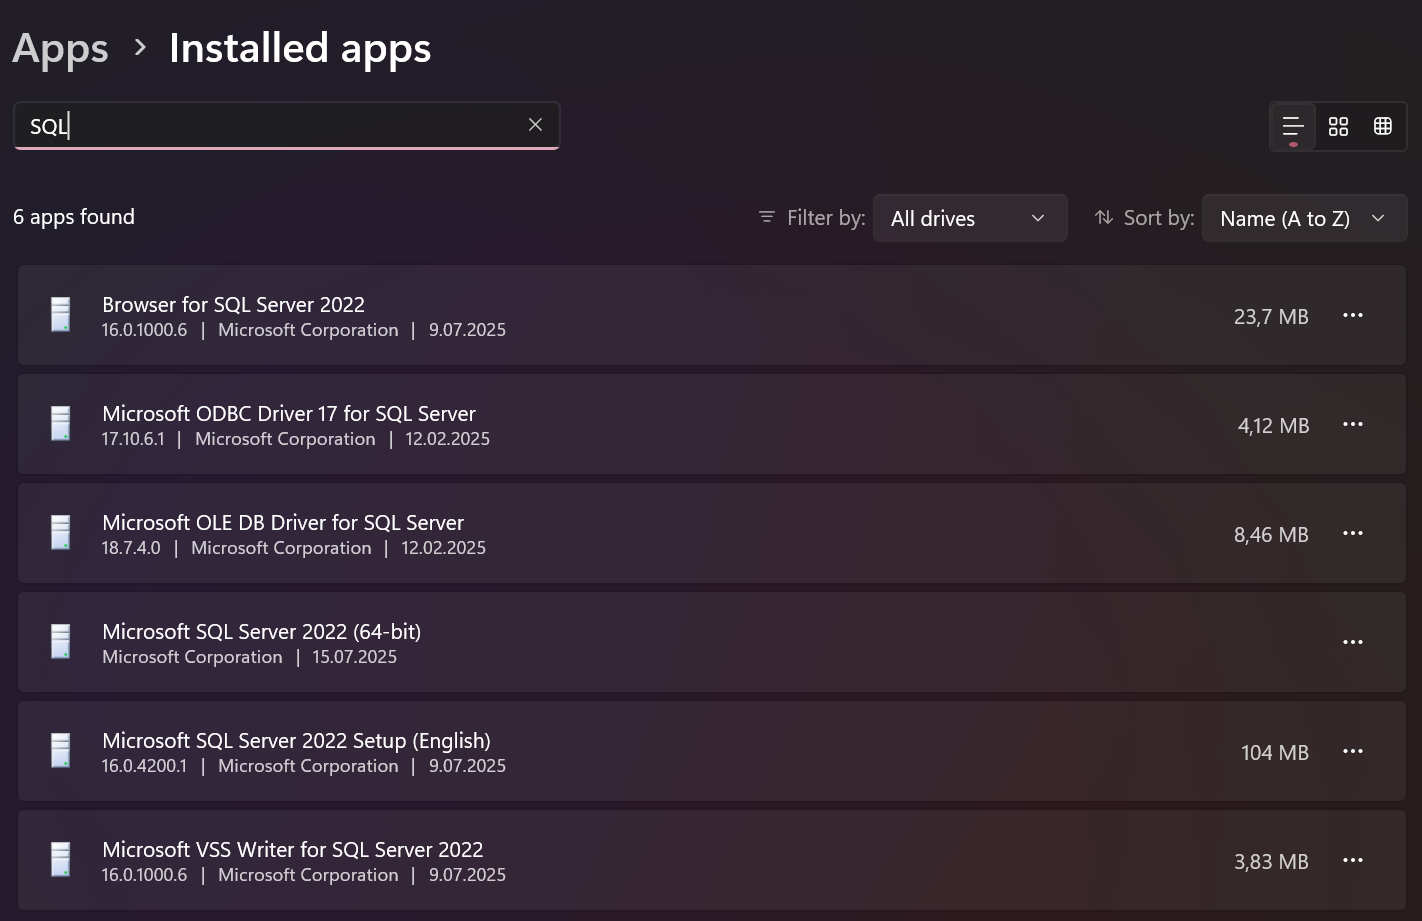Click Microsoft ODBC Driver 17 app icon
The image size is (1422, 921).
click(60, 424)
